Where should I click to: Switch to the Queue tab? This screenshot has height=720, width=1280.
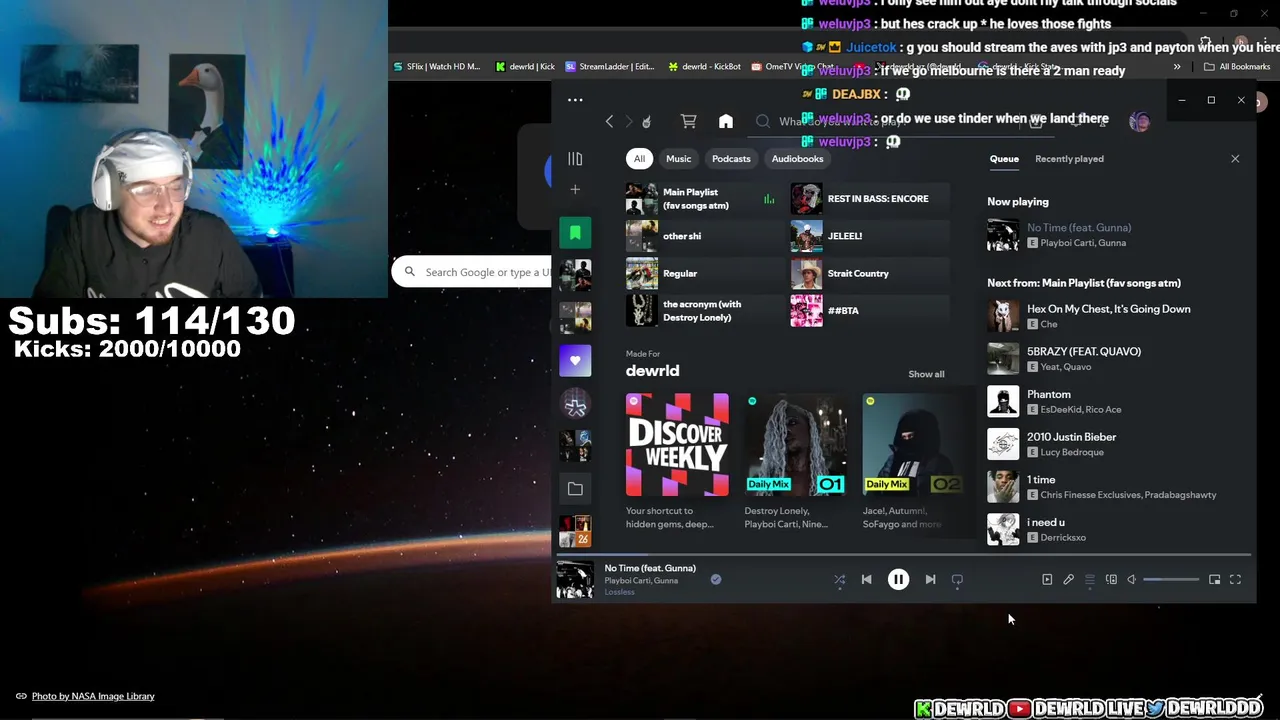pyautogui.click(x=1004, y=158)
